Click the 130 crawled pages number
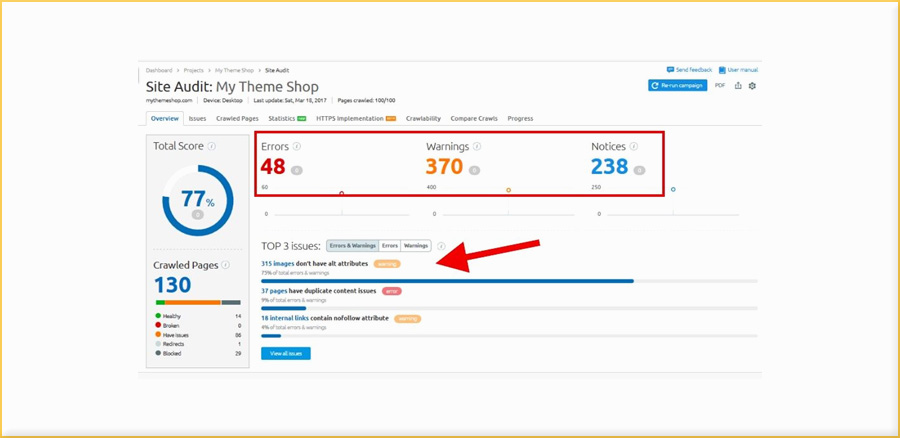900x438 pixels. point(173,285)
